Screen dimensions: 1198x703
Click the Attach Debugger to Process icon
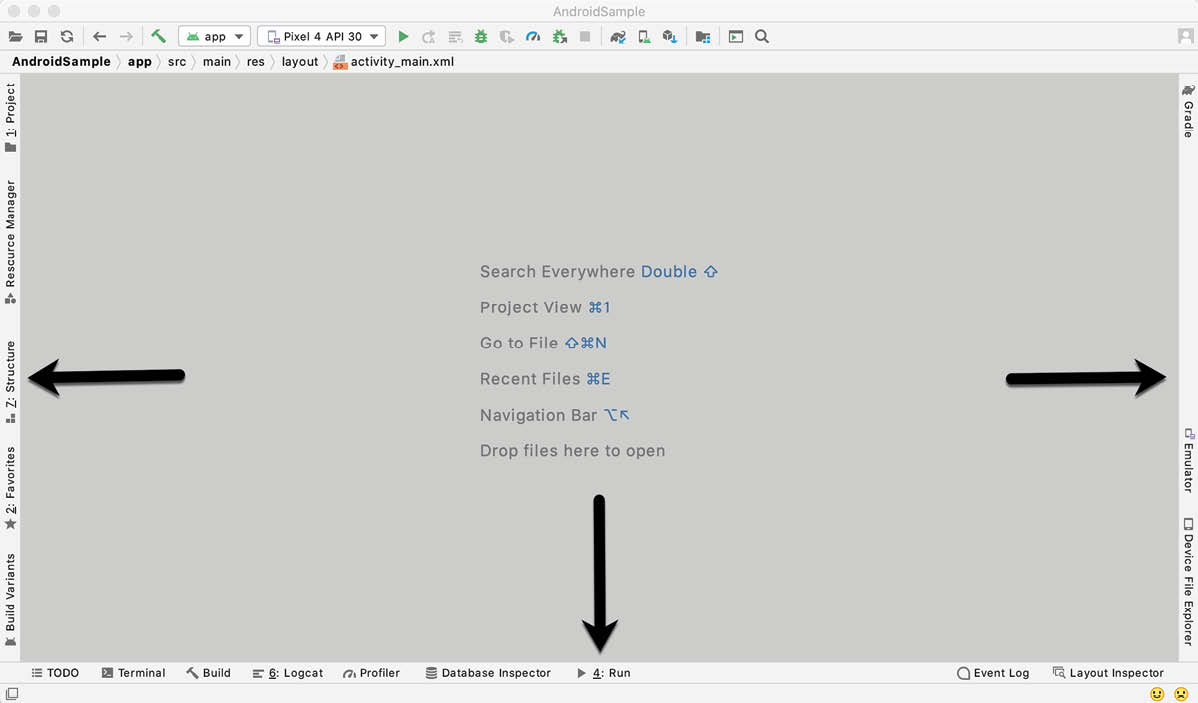(560, 37)
